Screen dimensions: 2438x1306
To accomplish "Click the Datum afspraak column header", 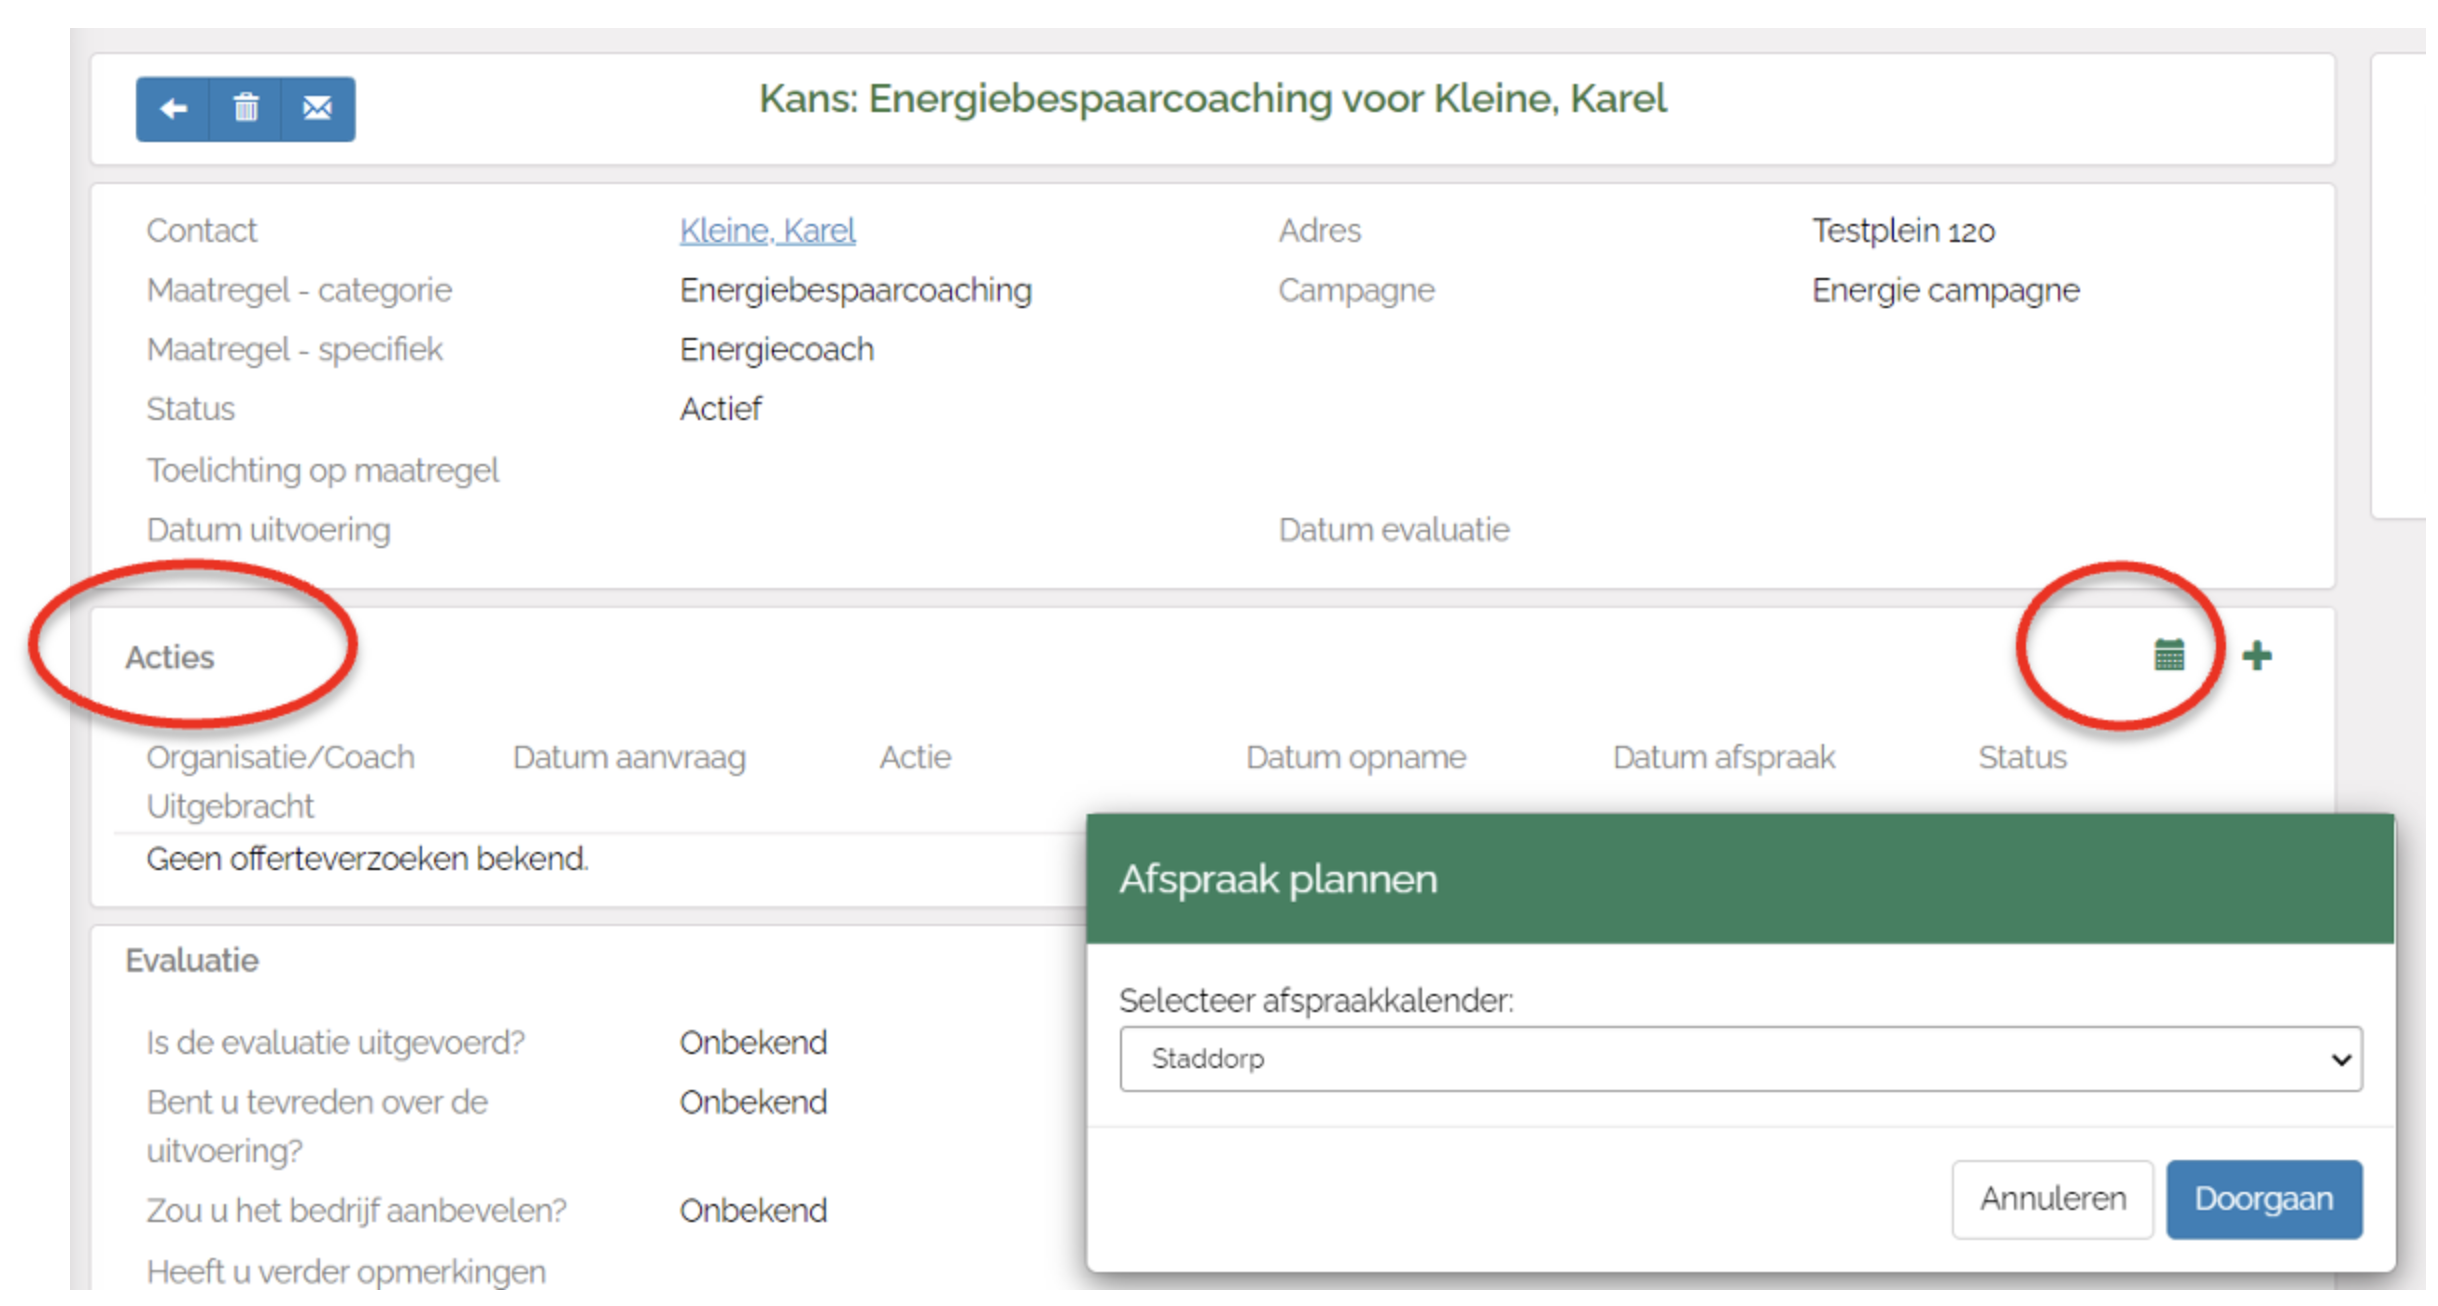I will coord(1723,757).
